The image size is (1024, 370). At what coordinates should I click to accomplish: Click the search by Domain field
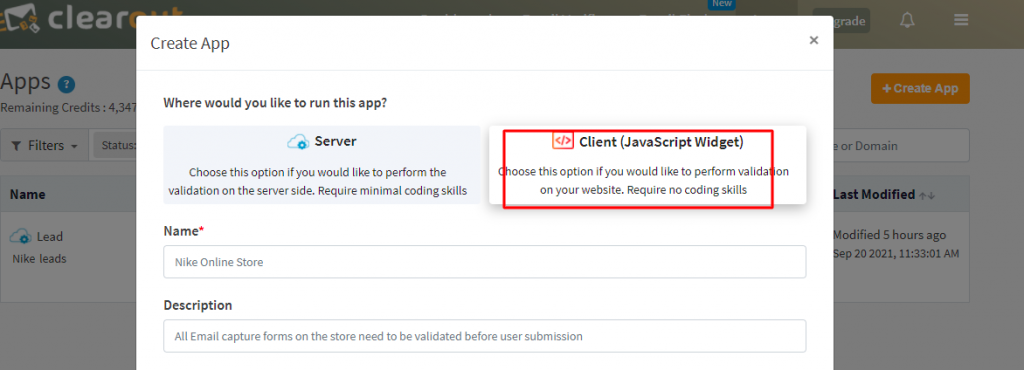coord(901,146)
